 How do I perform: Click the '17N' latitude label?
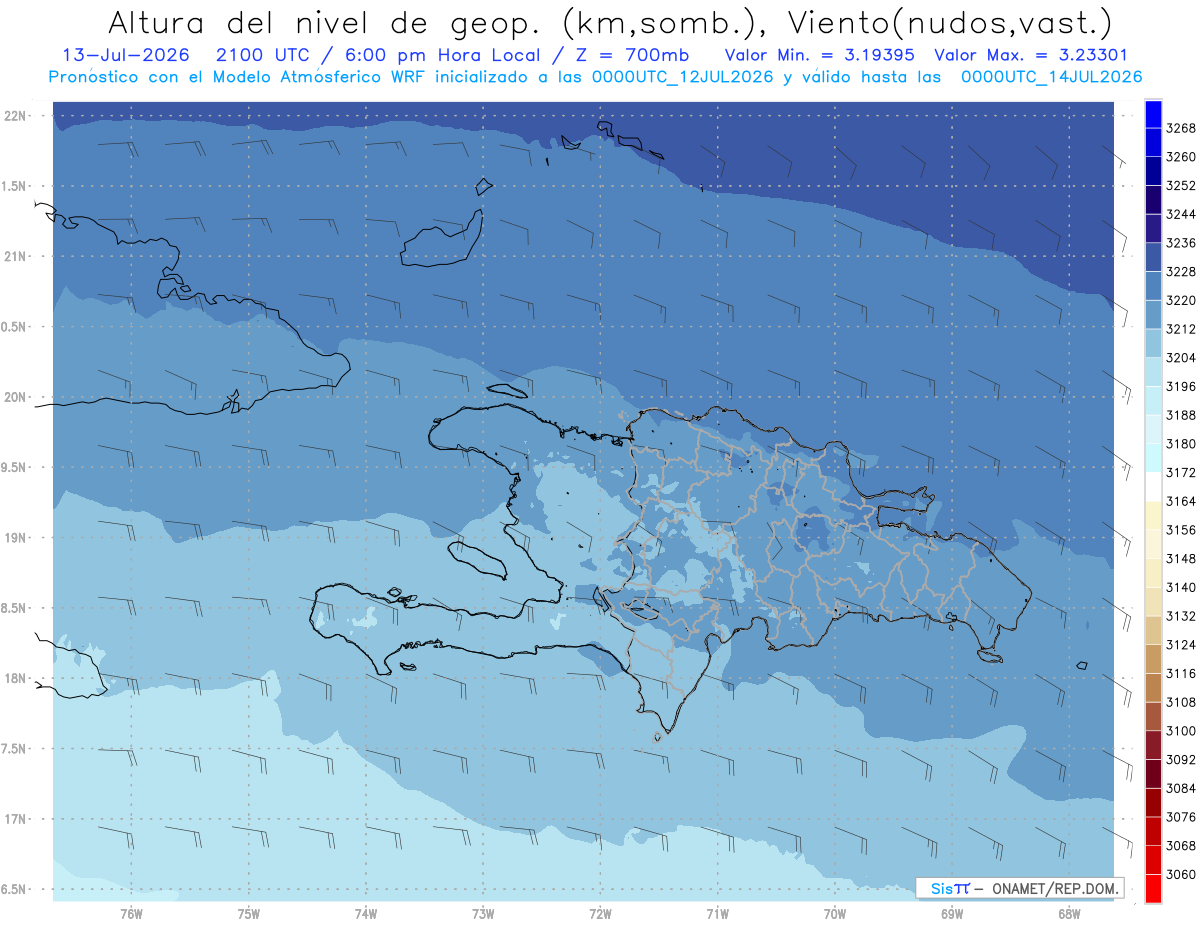(x=15, y=820)
